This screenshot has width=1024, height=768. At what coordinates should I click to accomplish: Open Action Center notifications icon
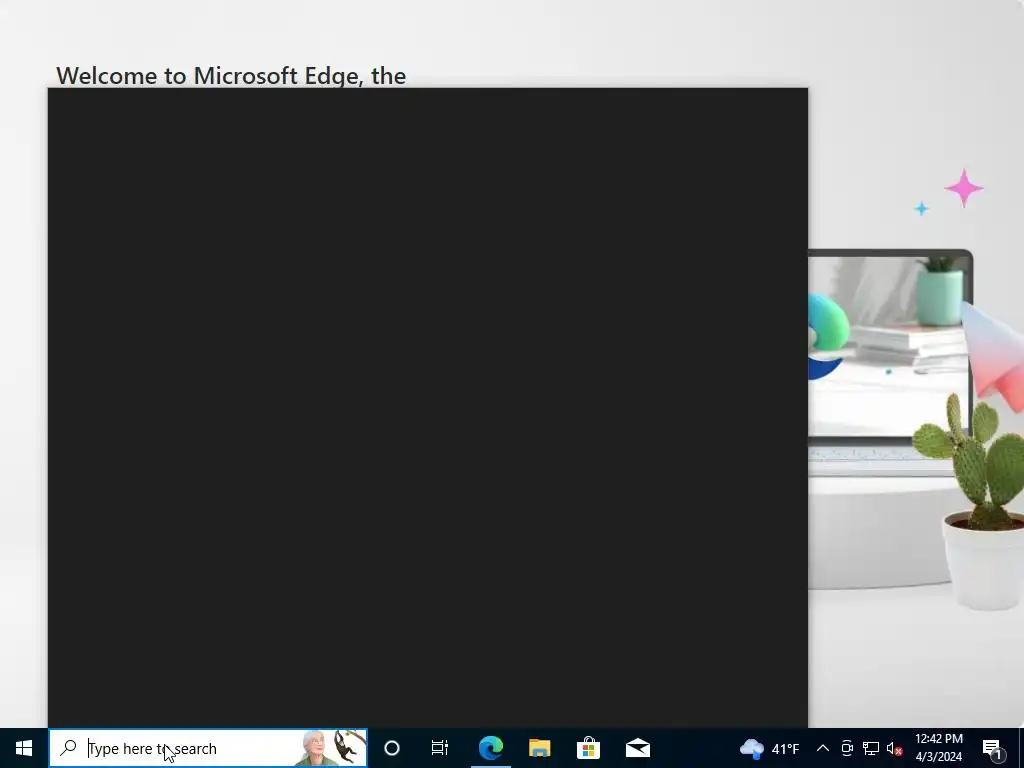click(992, 748)
